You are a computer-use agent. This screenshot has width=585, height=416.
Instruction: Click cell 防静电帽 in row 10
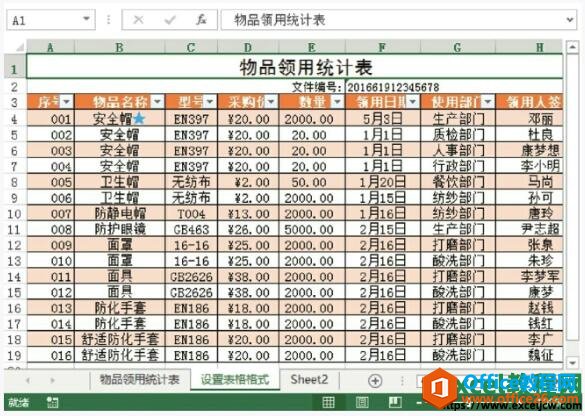click(119, 214)
